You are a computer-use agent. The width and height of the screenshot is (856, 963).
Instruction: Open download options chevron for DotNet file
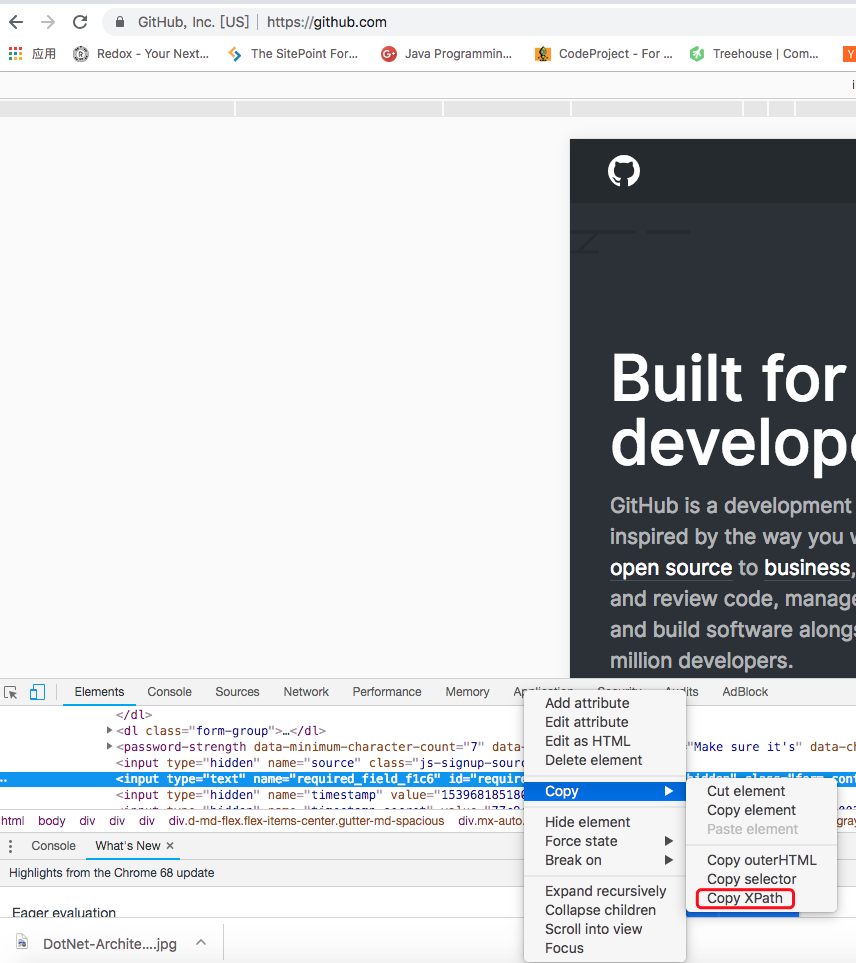(201, 943)
